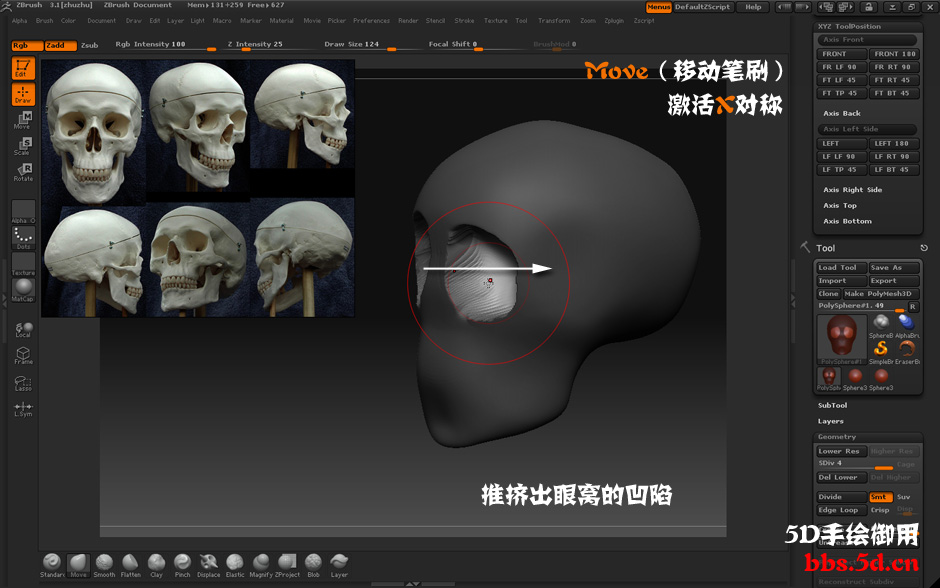This screenshot has height=588, width=940.
Task: Open the MatCap material picker
Action: click(x=23, y=290)
